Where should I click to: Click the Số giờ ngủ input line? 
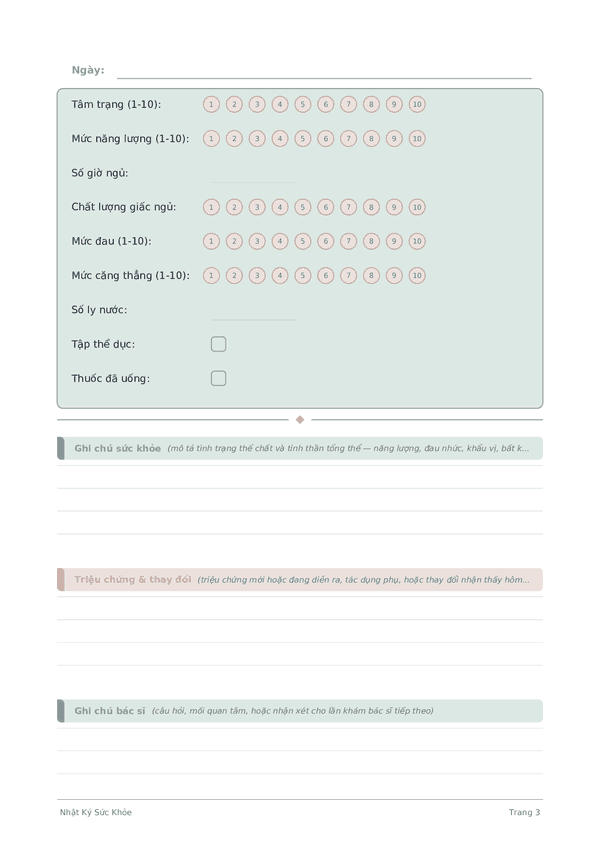[254, 176]
